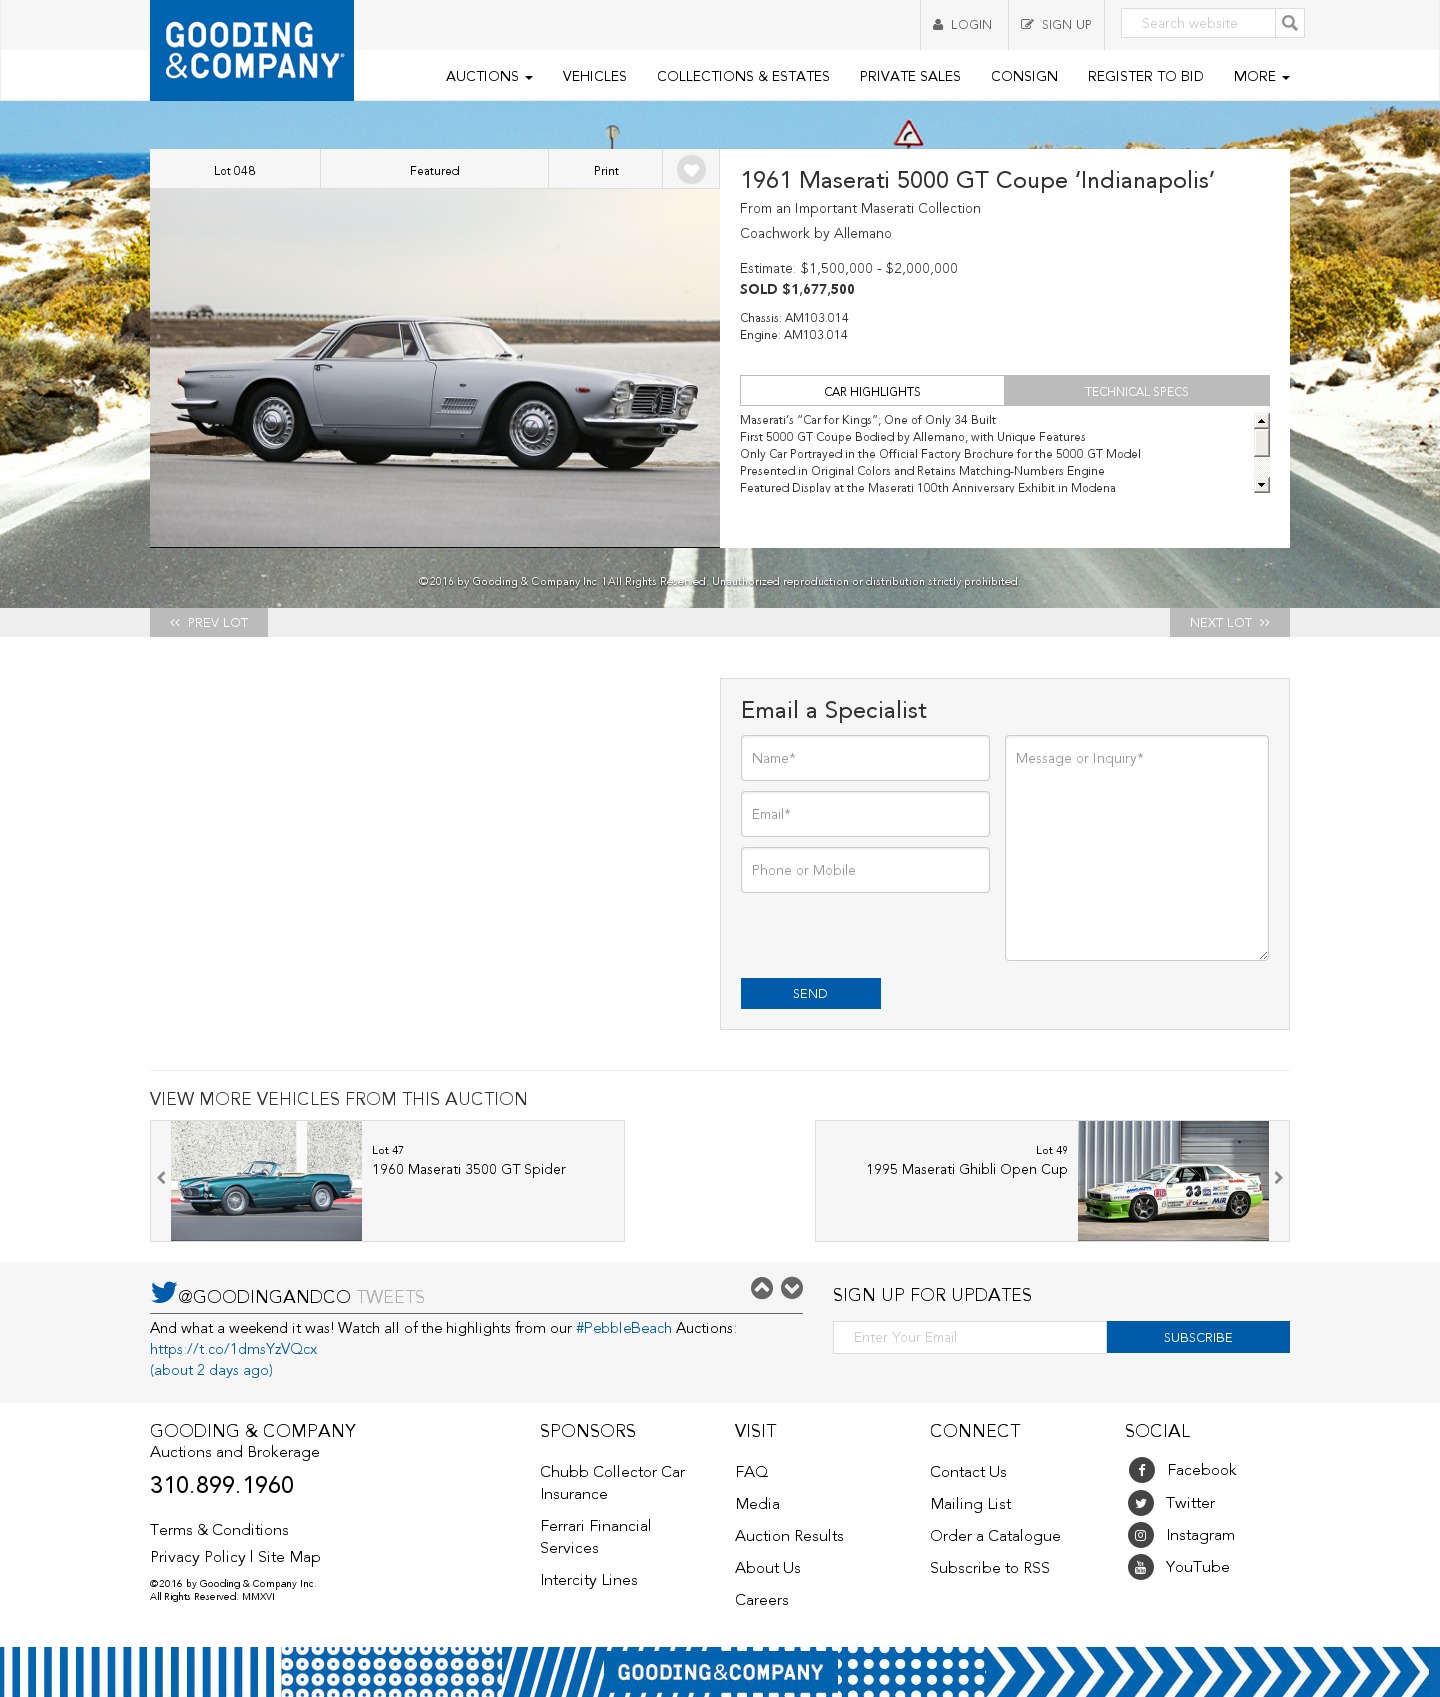Expand the Auctions dropdown menu
Viewport: 1440px width, 1697px height.
click(489, 76)
